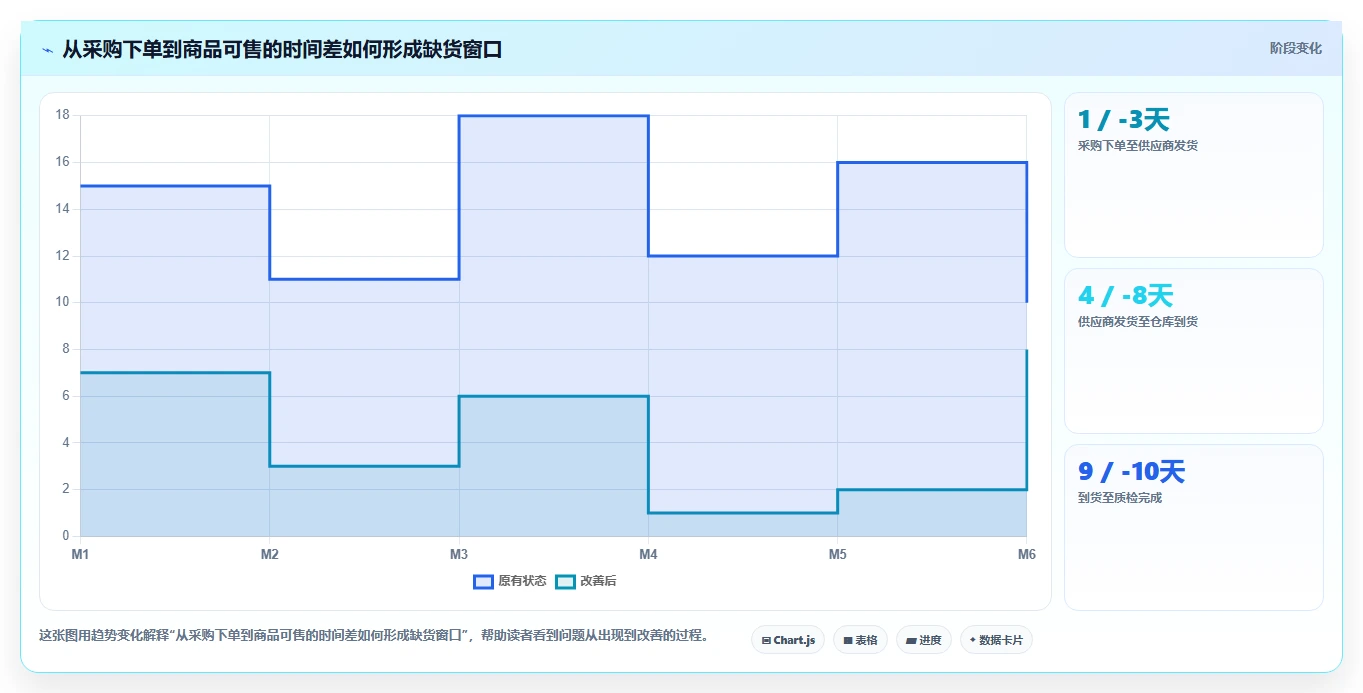Select the 表格 tag
Viewport: 1363px width, 693px height.
(860, 640)
